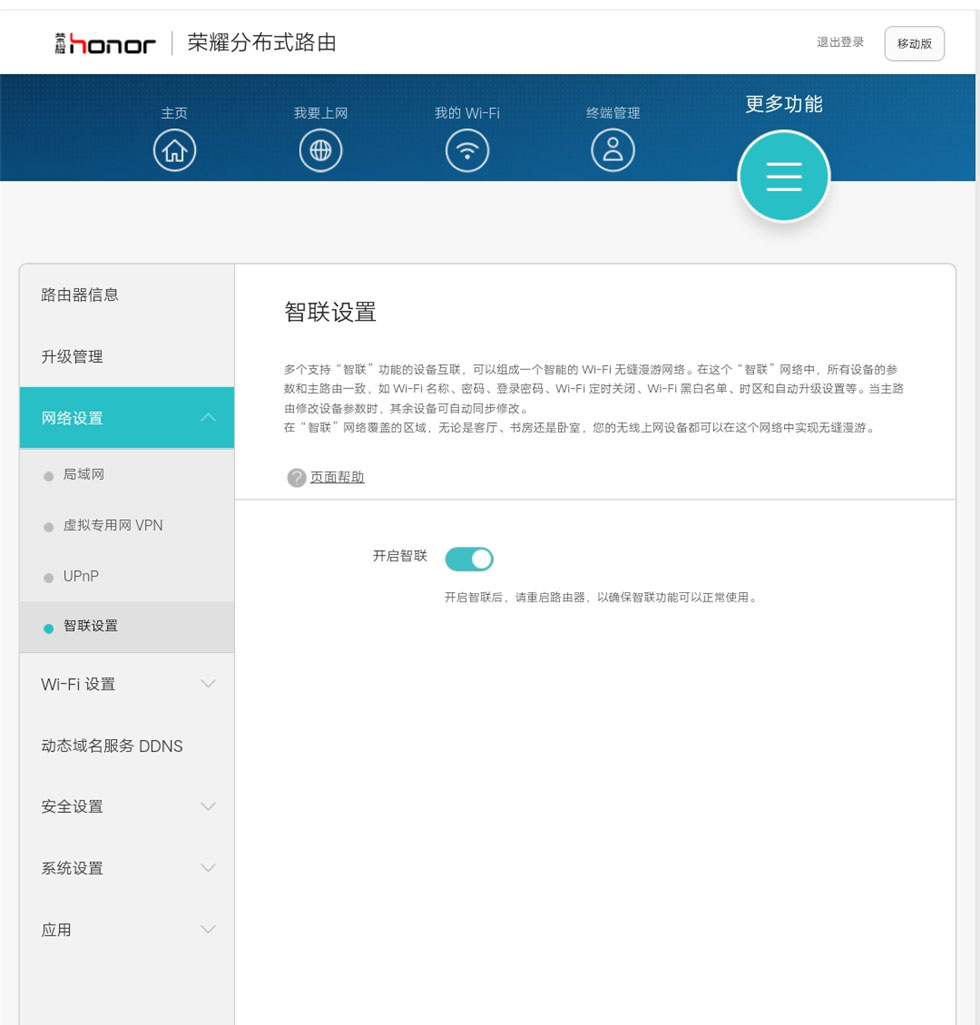Select 升级管理 in the sidebar
Screen dimensions: 980x1025
[72, 357]
